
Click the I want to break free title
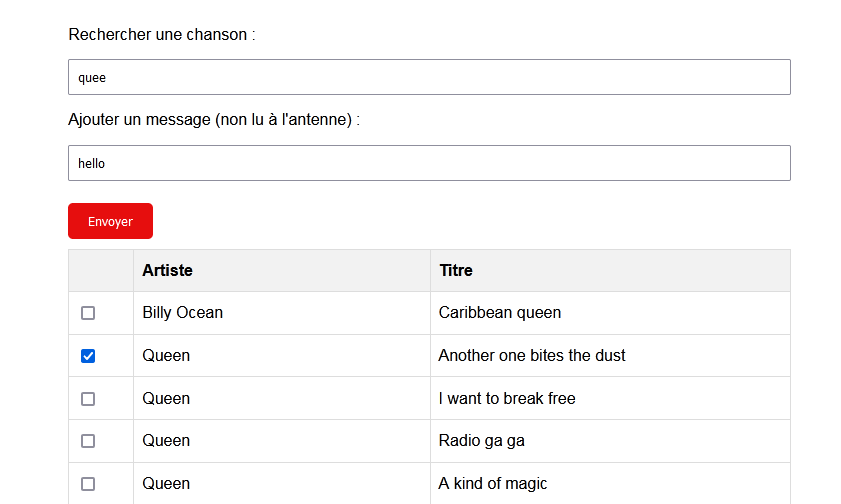(507, 399)
